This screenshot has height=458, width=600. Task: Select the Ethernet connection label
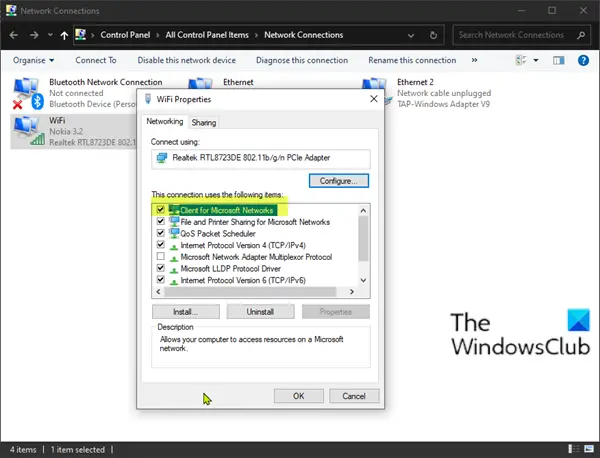[x=238, y=82]
